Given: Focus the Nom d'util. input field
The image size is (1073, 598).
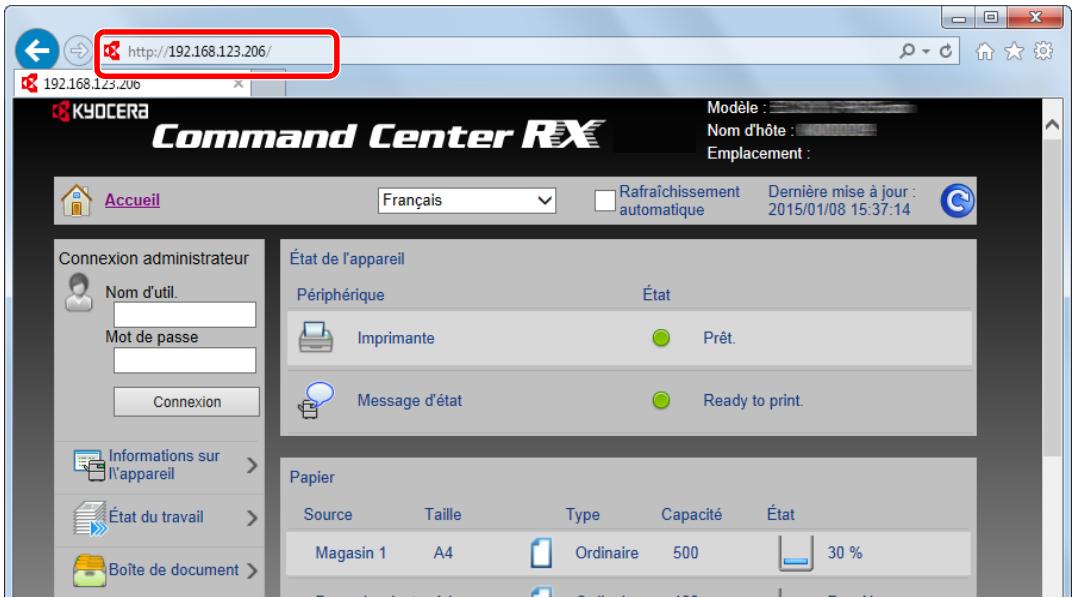Looking at the screenshot, I should (185, 315).
